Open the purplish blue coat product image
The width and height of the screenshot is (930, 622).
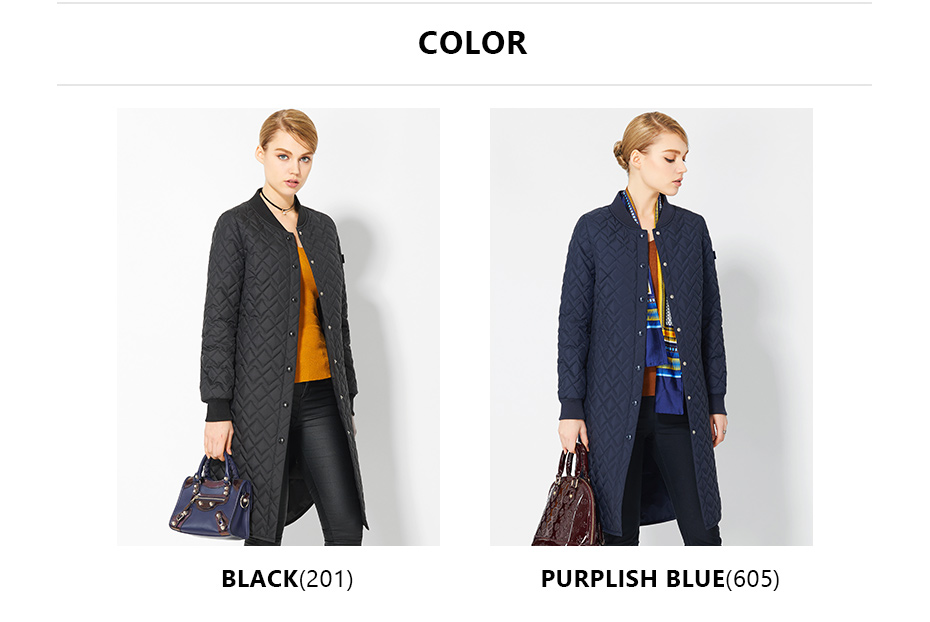(x=651, y=327)
